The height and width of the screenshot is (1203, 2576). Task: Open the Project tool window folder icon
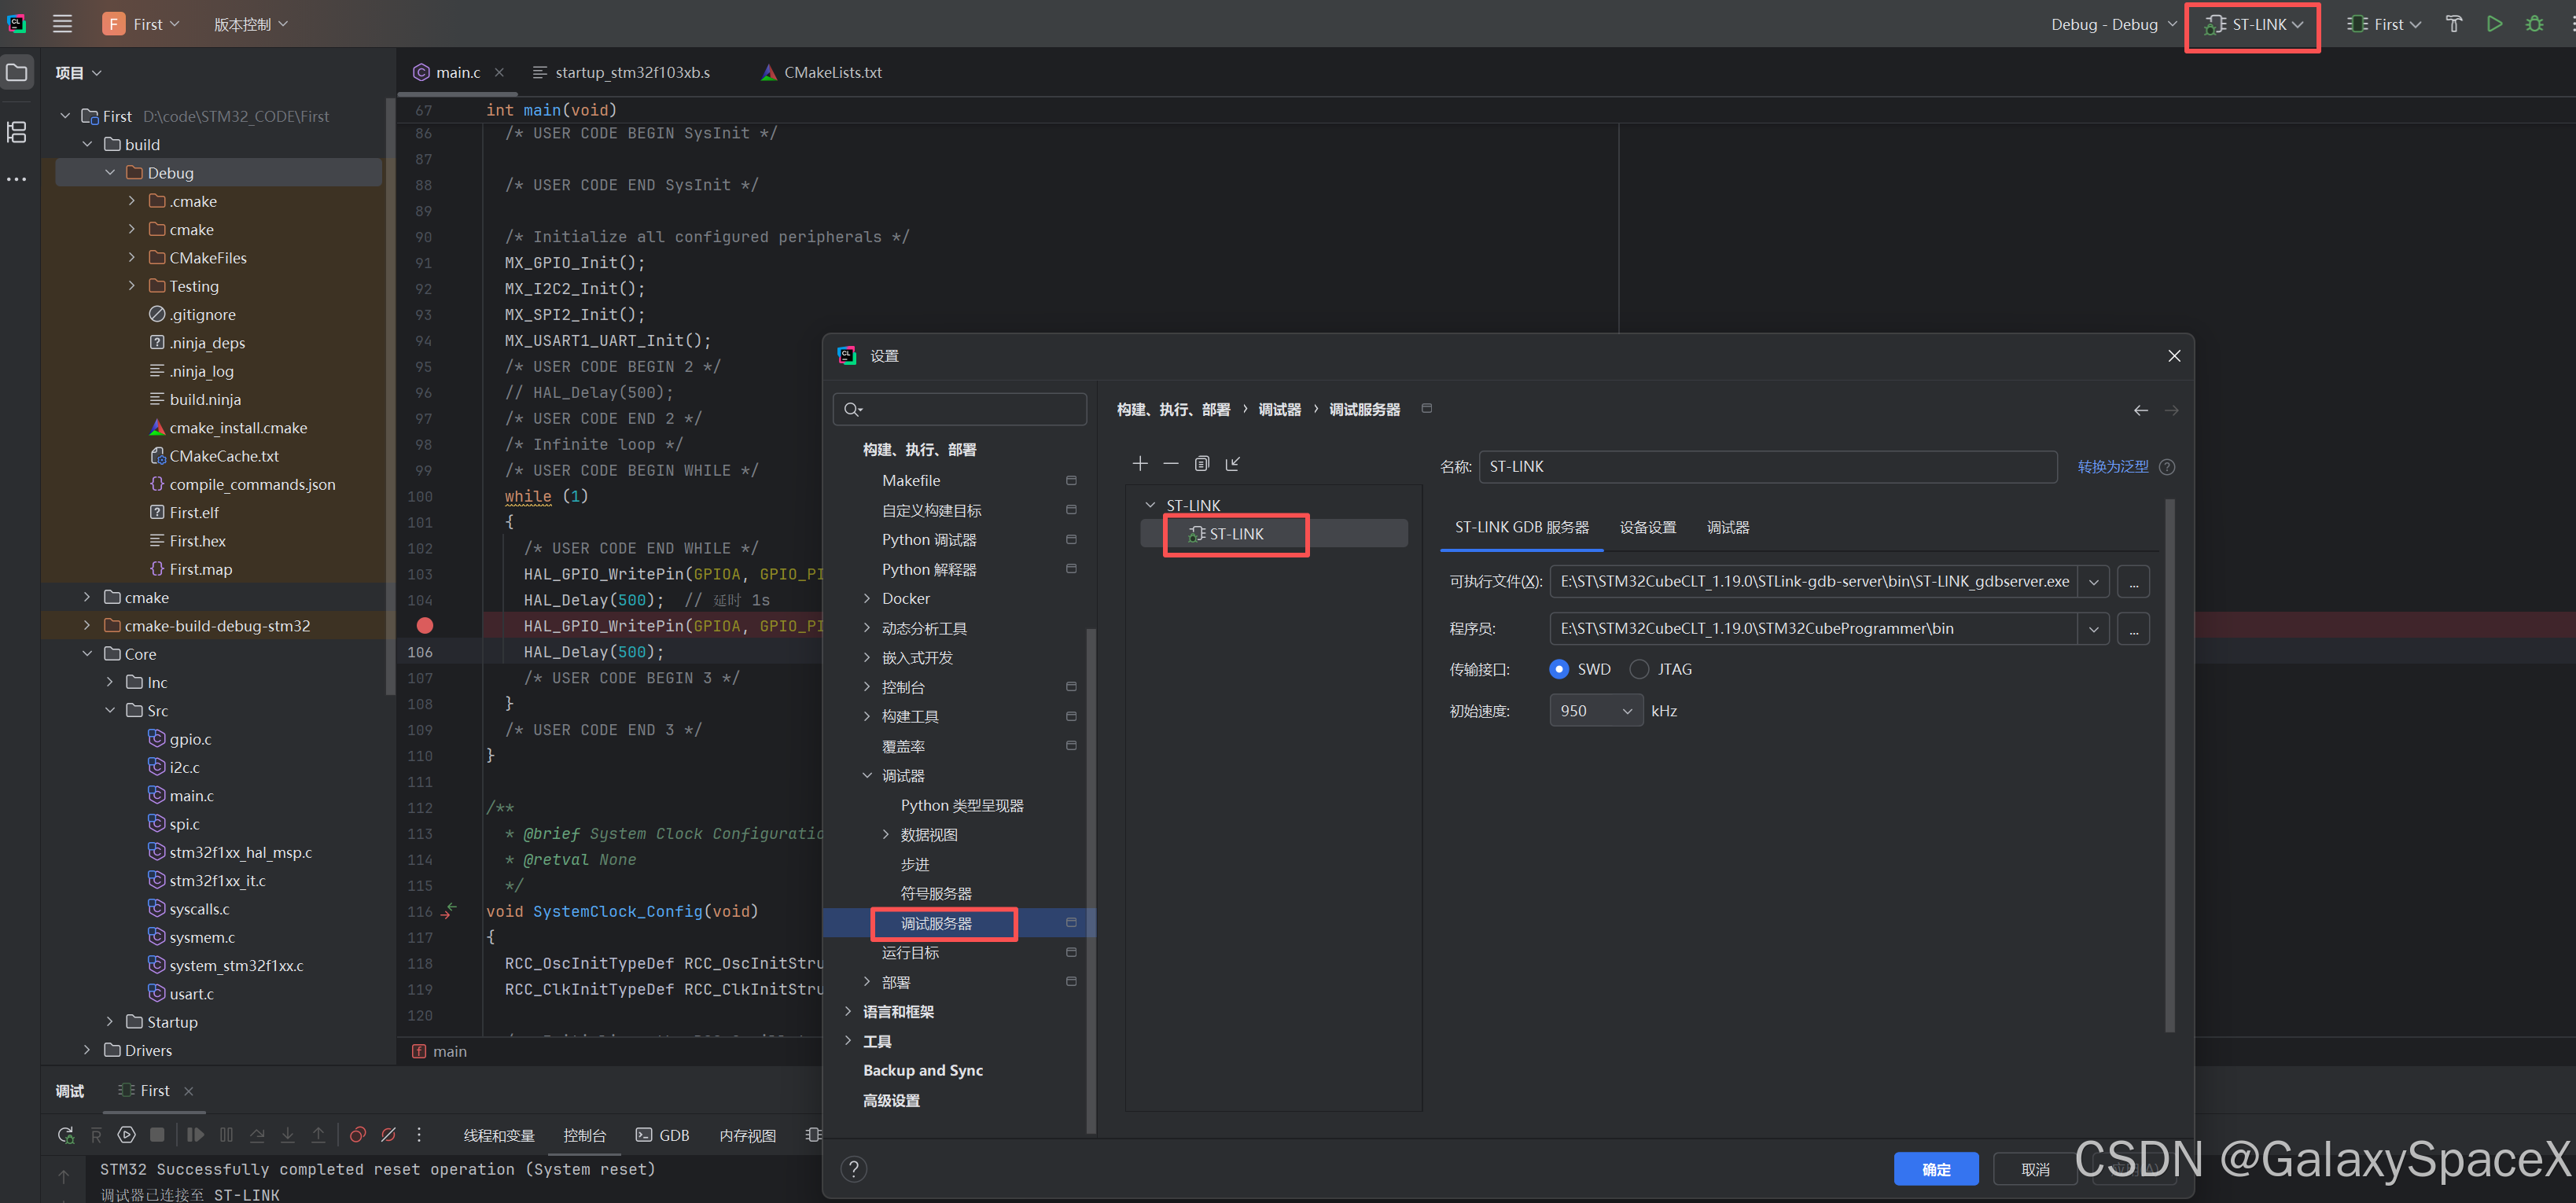(x=17, y=71)
